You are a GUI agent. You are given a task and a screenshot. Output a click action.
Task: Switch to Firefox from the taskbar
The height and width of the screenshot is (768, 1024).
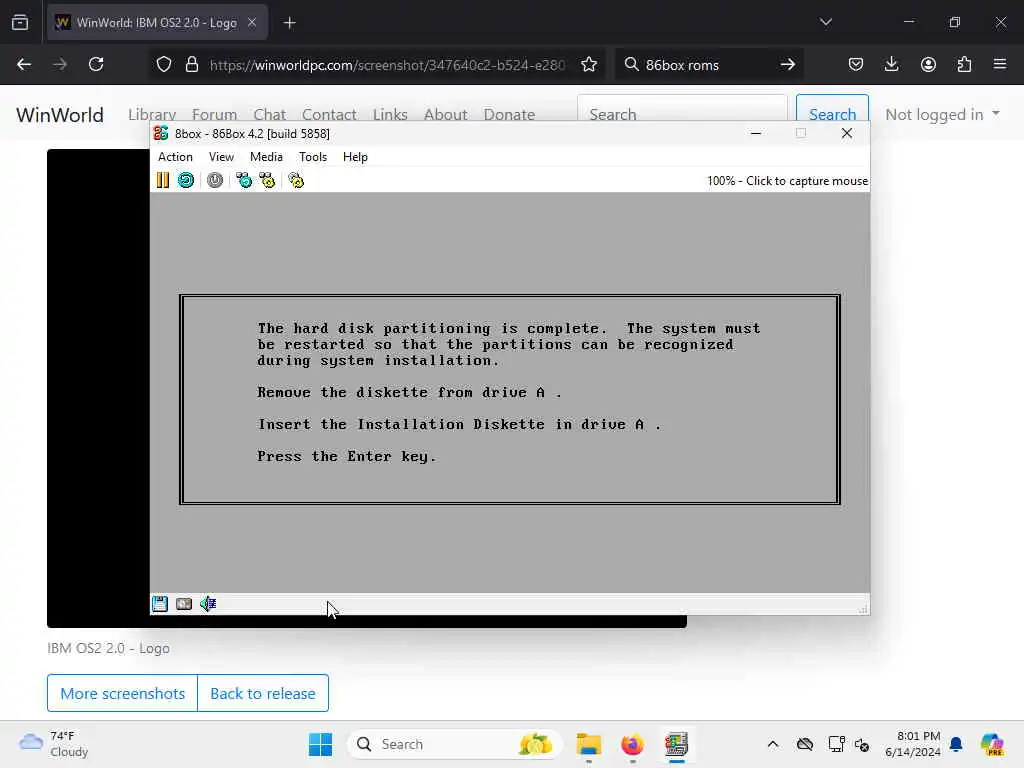point(632,744)
